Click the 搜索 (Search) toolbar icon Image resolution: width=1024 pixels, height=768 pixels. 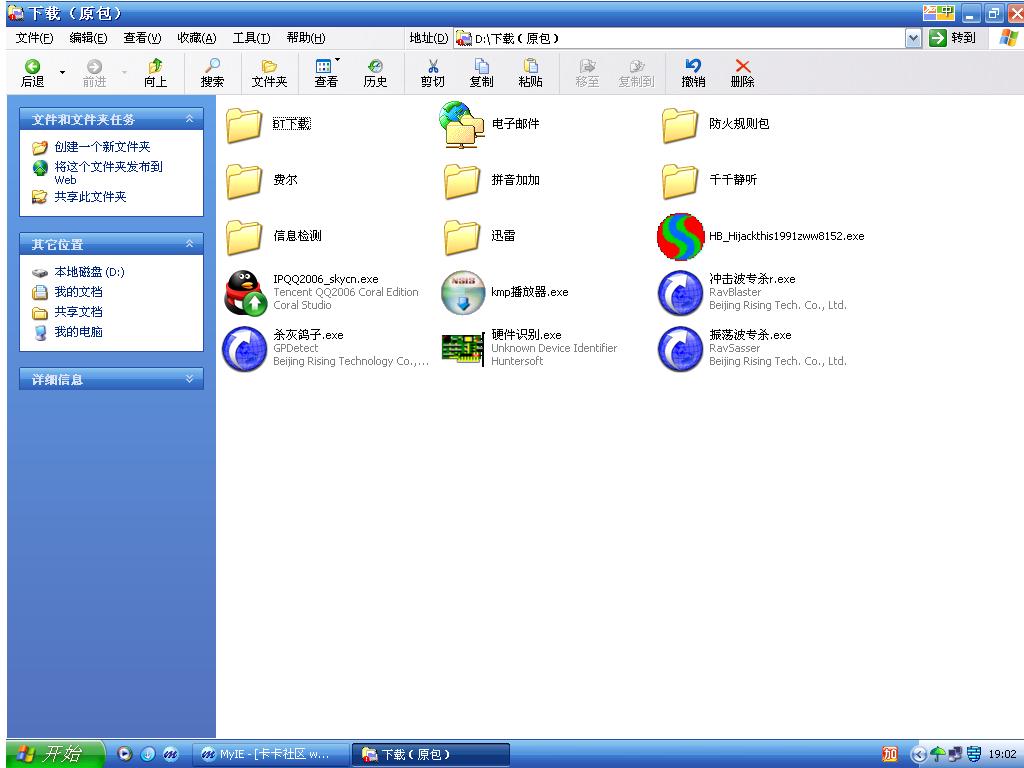pos(212,73)
